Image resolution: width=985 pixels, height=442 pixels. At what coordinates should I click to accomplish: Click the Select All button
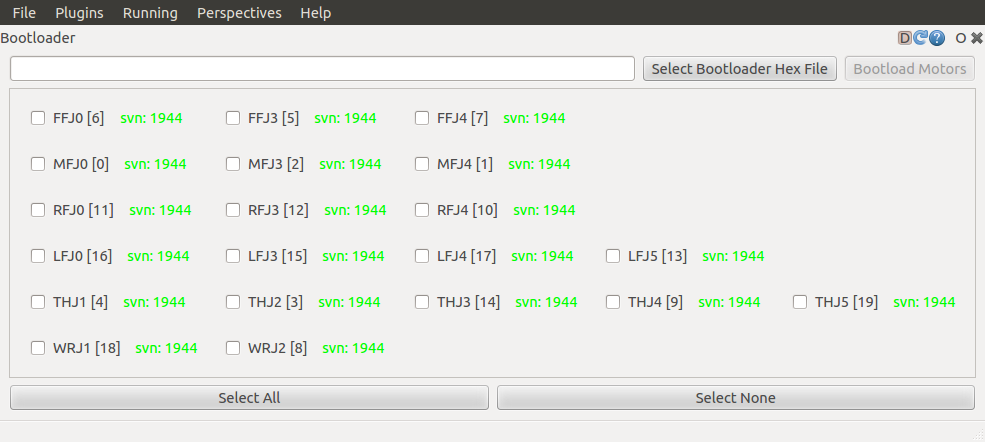click(x=249, y=397)
